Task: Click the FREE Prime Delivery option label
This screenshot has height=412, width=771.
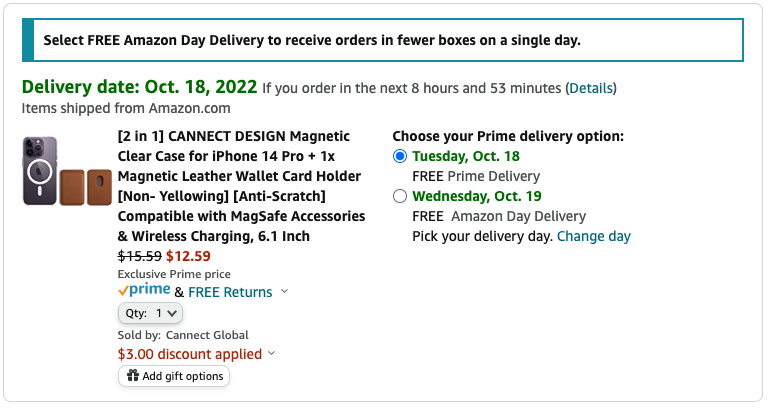Action: click(466, 176)
